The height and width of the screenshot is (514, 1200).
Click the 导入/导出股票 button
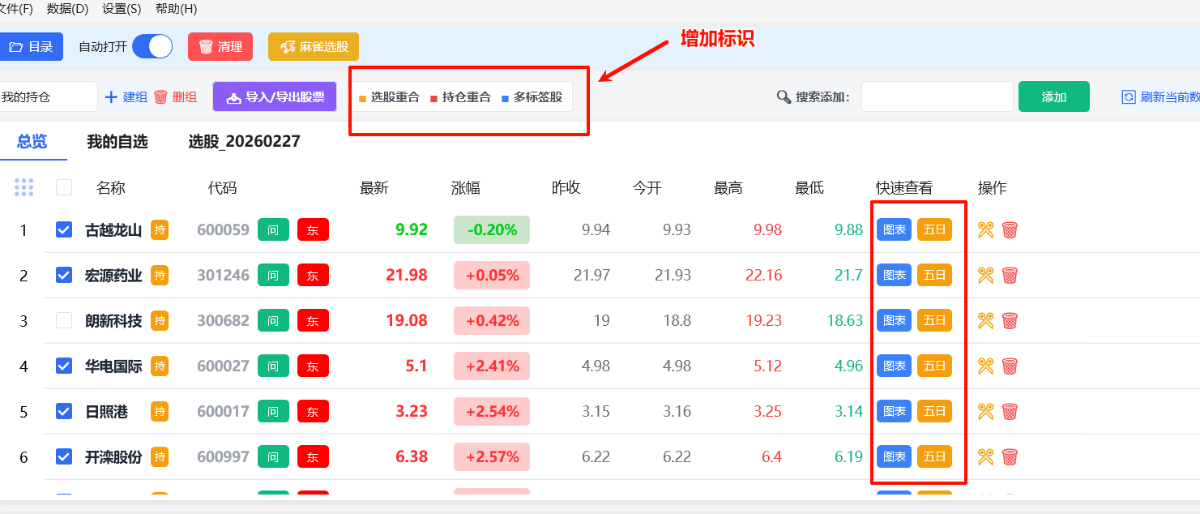click(275, 97)
